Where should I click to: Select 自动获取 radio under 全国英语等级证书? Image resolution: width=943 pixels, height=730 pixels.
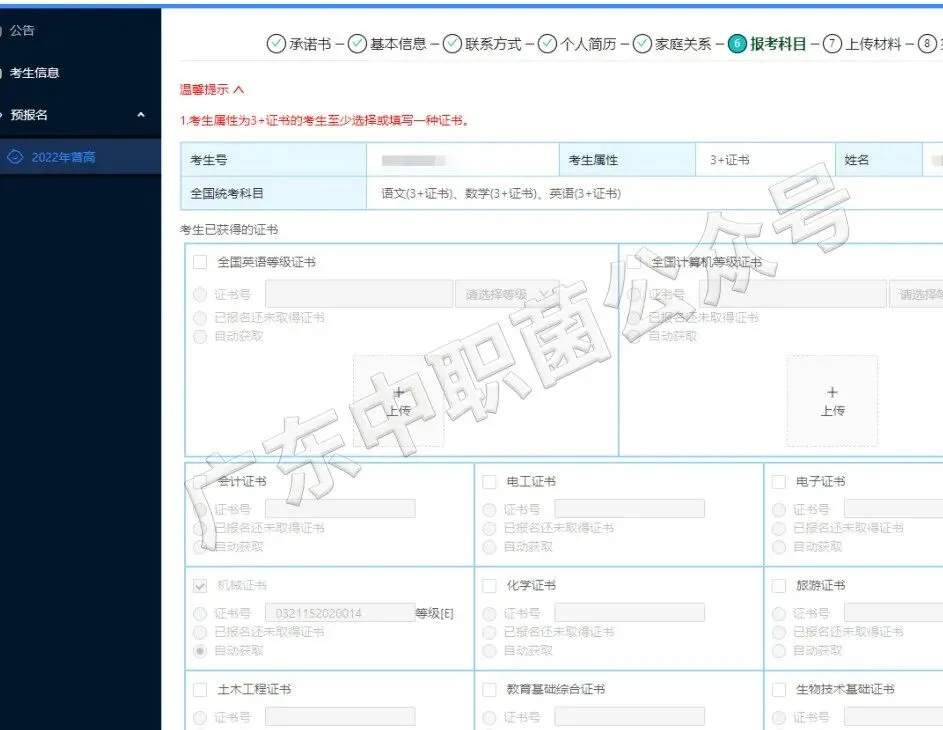200,336
